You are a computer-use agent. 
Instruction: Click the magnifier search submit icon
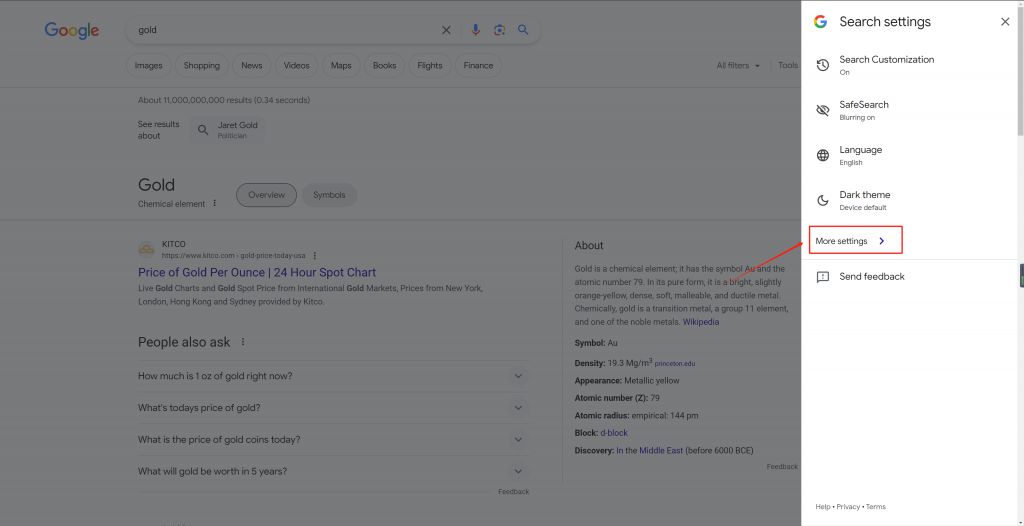click(x=523, y=29)
